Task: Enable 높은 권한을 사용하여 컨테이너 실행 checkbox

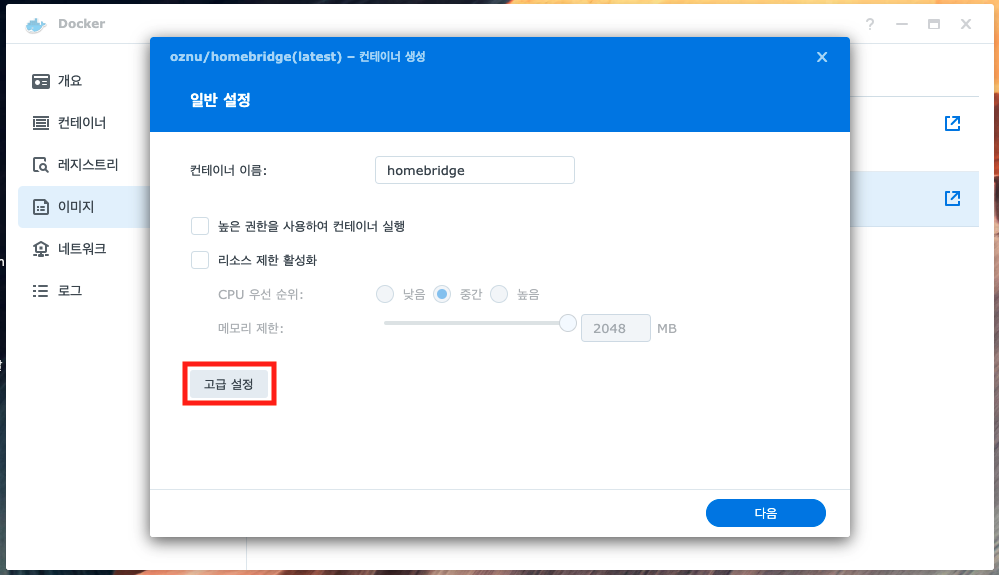Action: click(200, 226)
